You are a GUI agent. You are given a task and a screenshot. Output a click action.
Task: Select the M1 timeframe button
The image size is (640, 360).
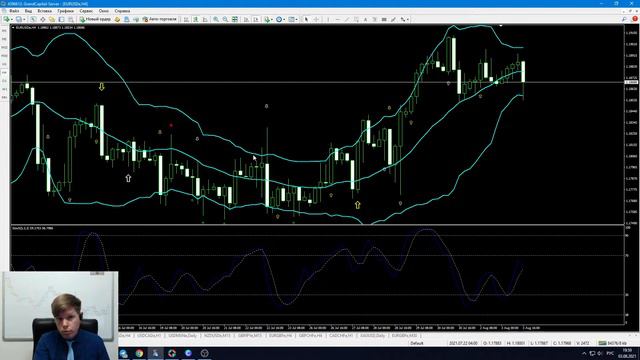pos(4,31)
